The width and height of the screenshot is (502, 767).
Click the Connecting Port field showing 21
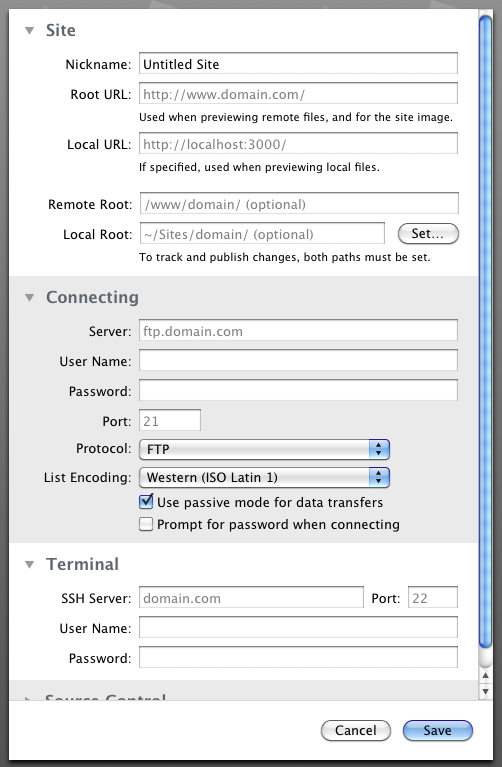point(170,421)
